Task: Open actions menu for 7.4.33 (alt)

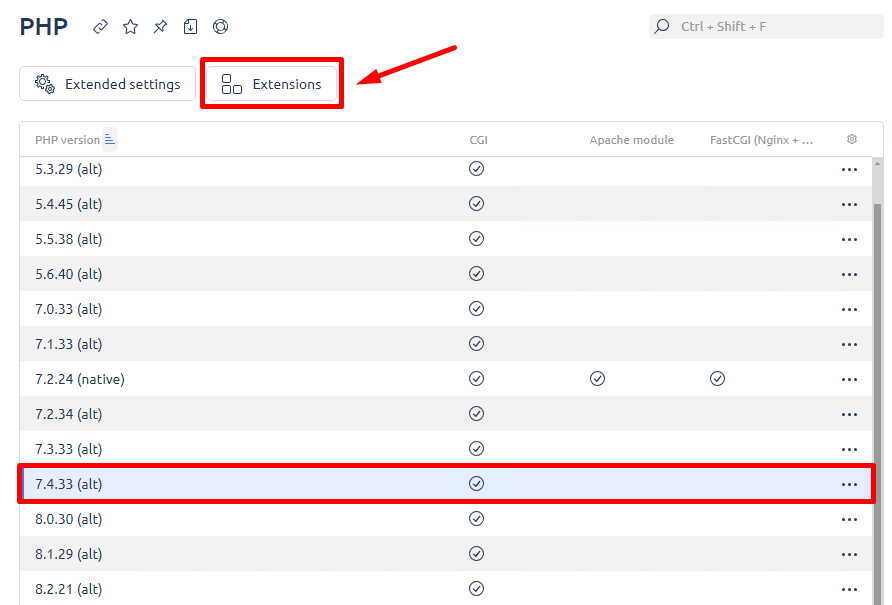Action: pyautogui.click(x=849, y=484)
